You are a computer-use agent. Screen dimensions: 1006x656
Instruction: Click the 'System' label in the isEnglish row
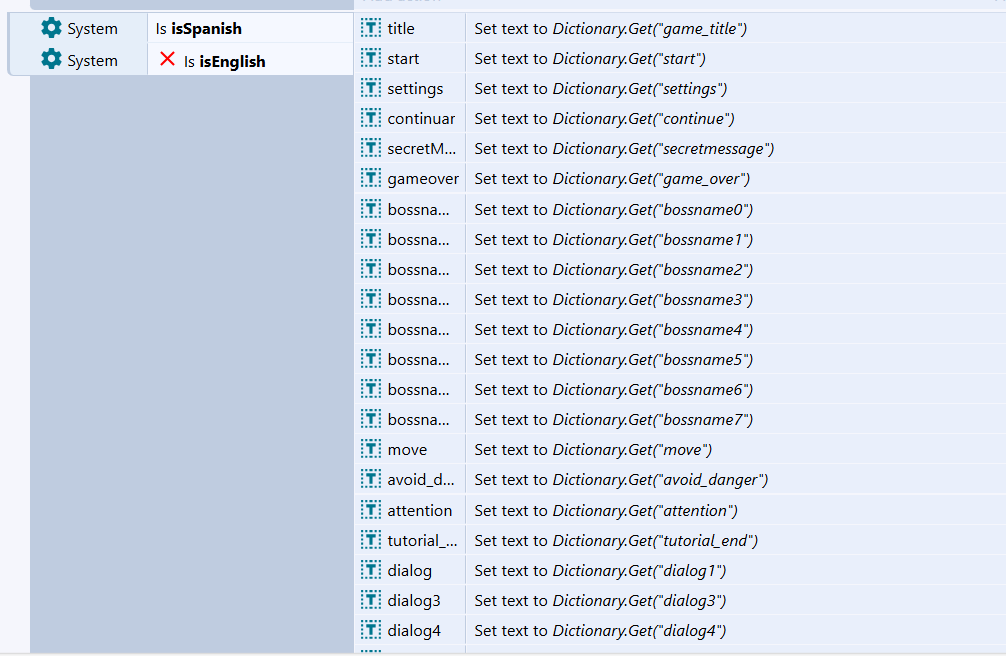coord(92,61)
